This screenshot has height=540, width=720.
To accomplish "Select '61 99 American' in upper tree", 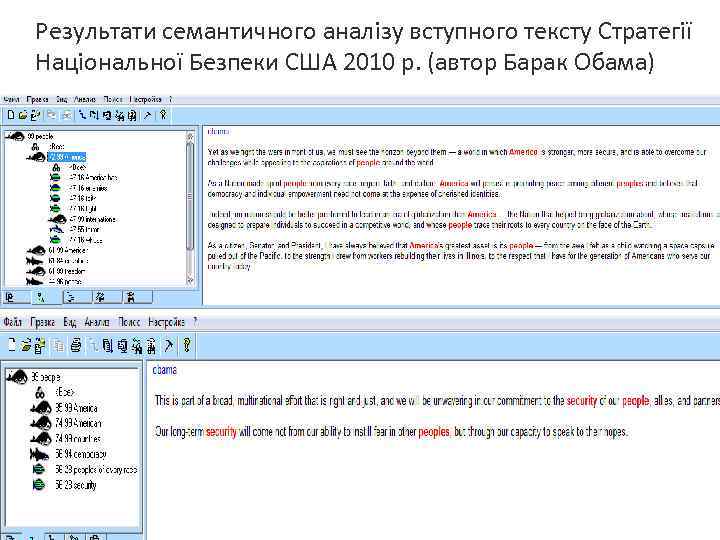I will coord(68,250).
